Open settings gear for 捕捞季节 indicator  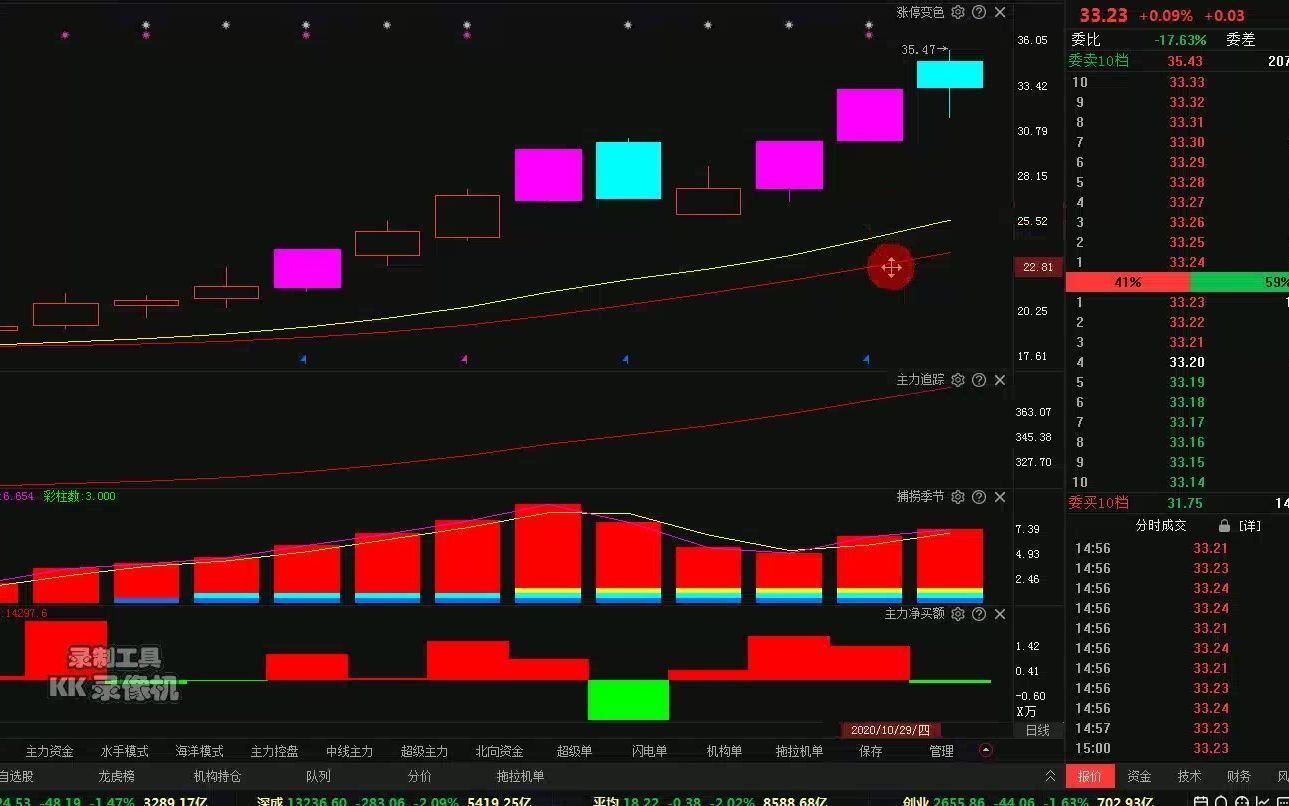(x=958, y=497)
